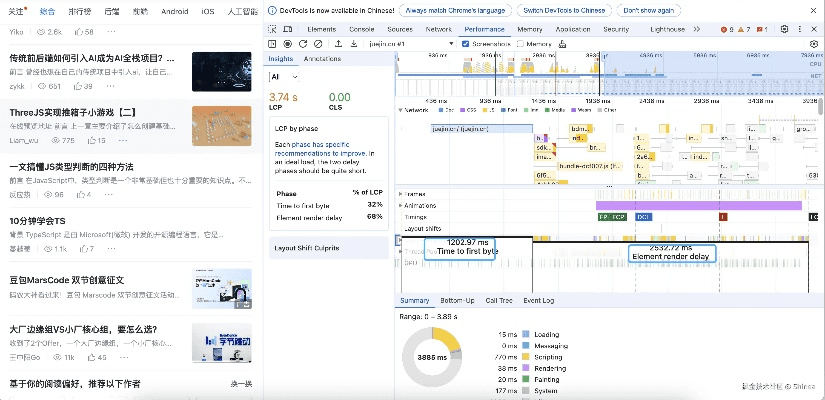Click "Don't show again" button
This screenshot has width=825, height=400.
648,9
